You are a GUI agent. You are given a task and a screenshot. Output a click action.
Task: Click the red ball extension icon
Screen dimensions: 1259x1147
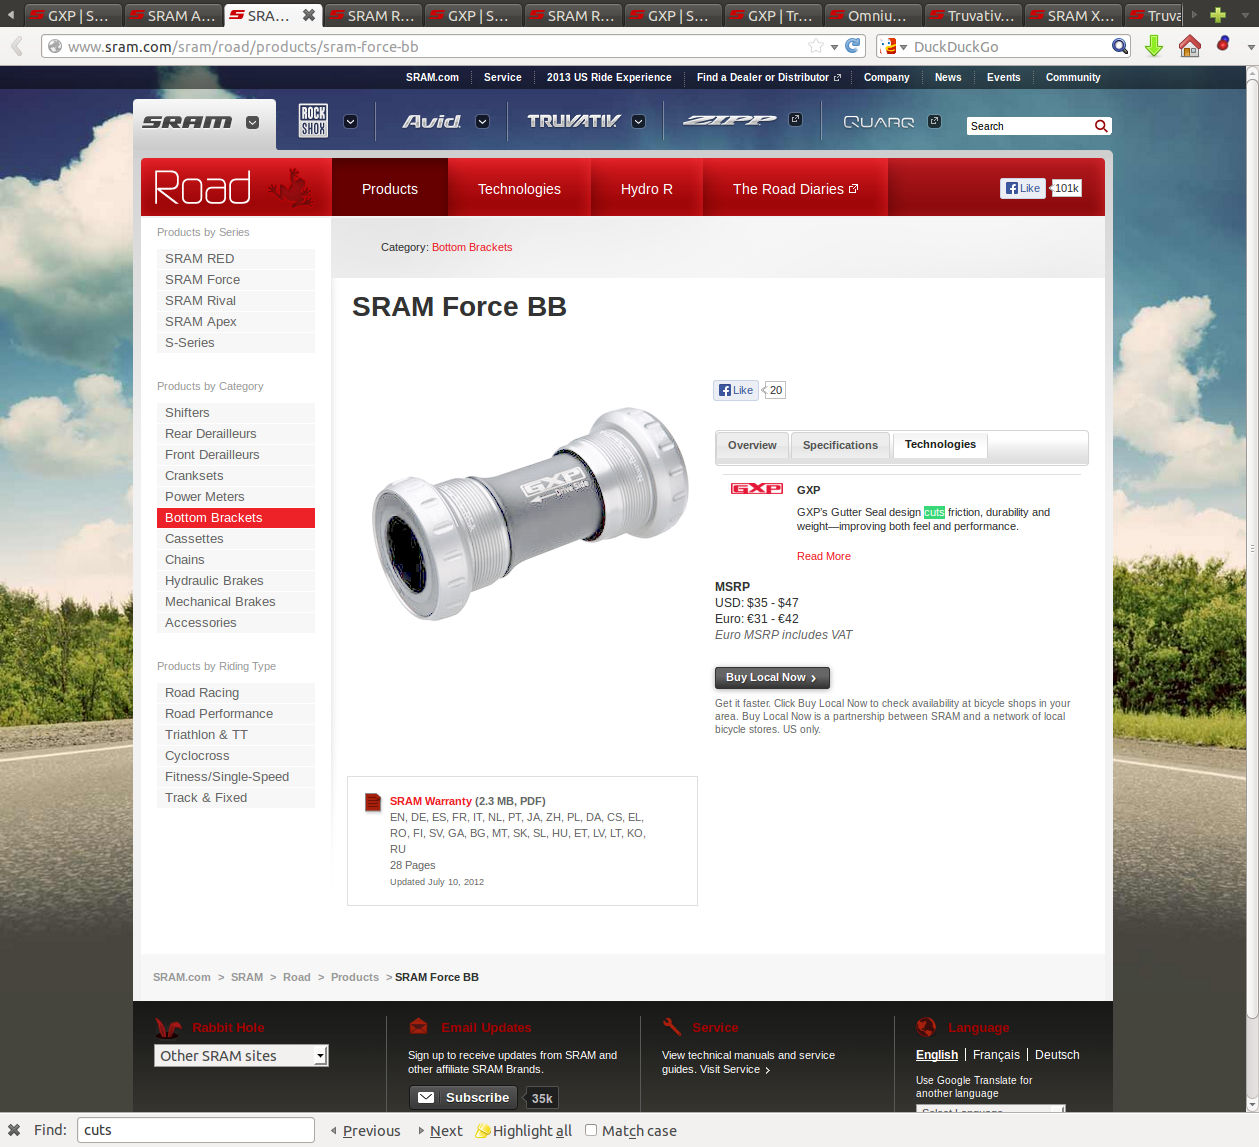pyautogui.click(x=1222, y=44)
